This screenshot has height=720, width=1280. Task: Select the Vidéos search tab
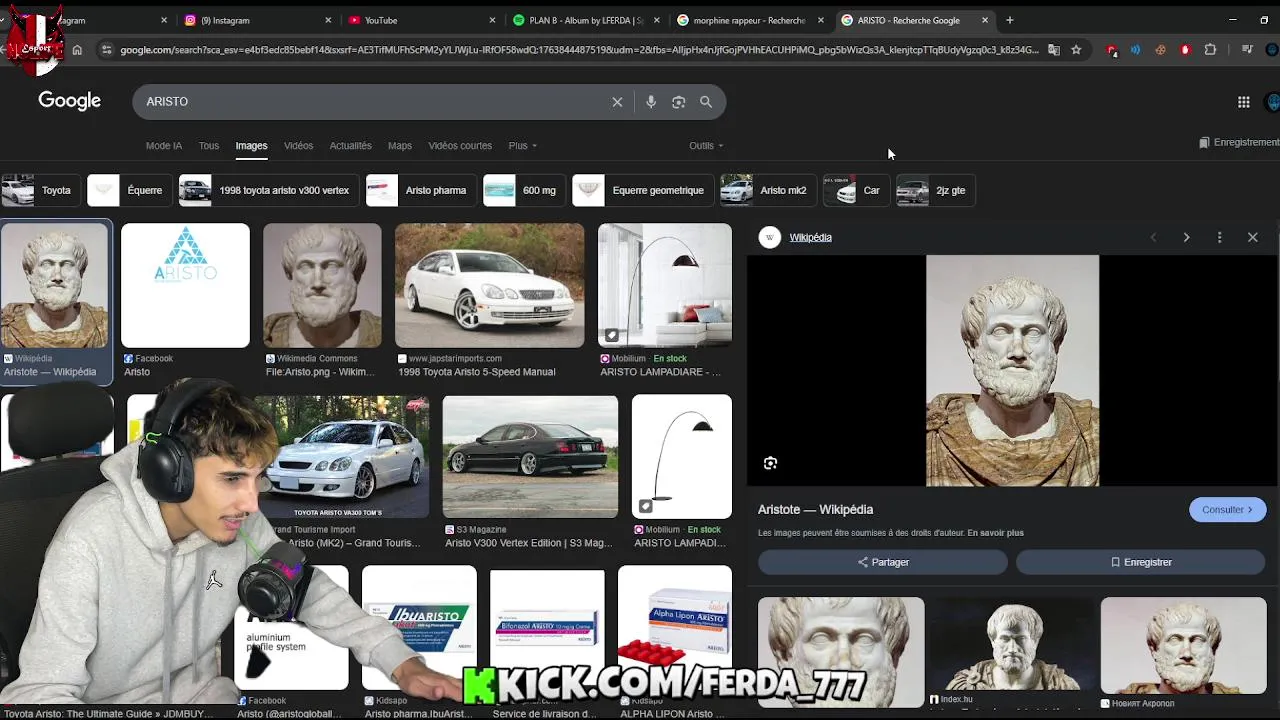click(x=298, y=146)
